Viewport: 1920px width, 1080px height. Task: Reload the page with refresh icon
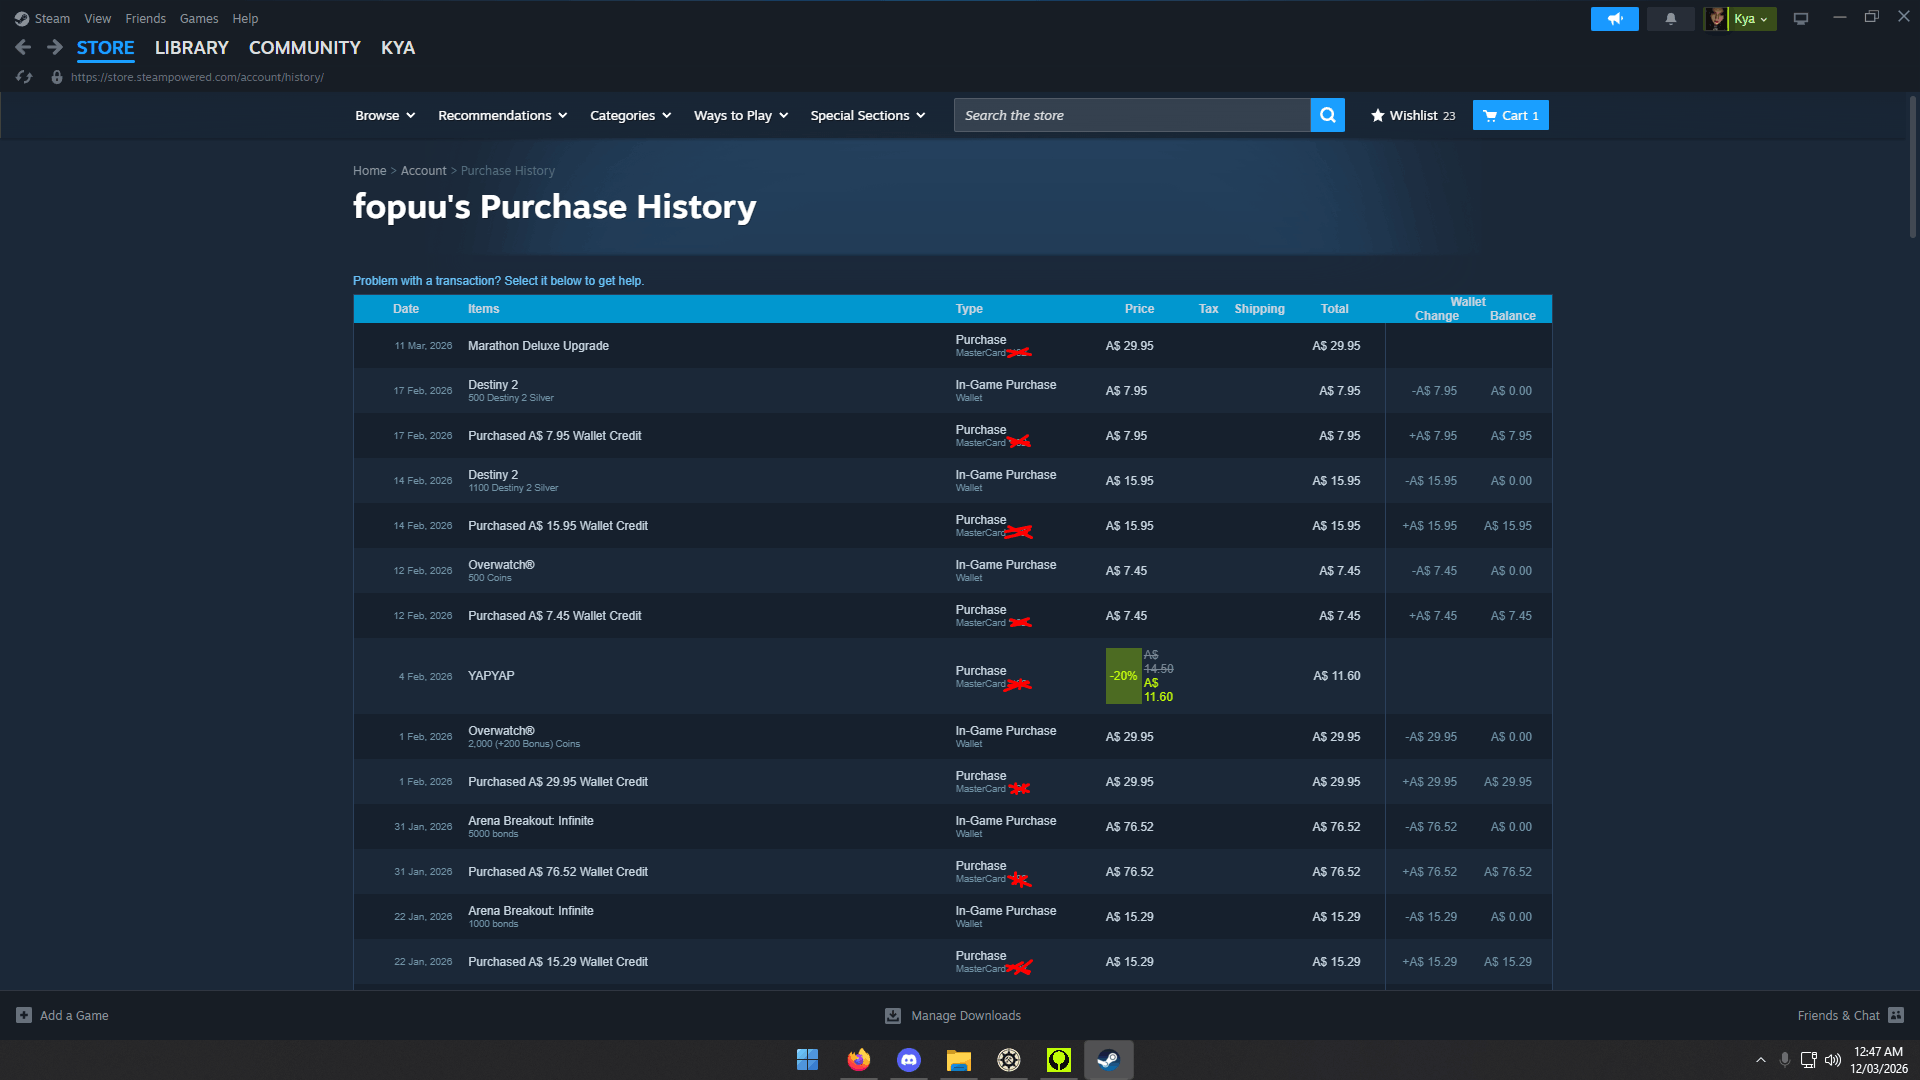coord(24,77)
